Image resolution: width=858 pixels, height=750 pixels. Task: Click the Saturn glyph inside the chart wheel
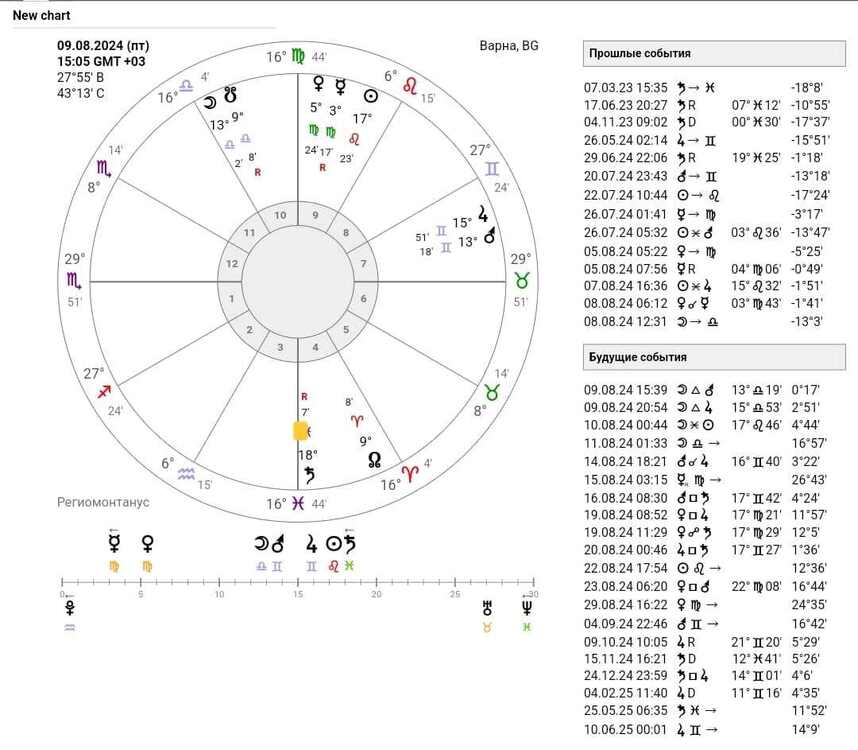(x=310, y=475)
